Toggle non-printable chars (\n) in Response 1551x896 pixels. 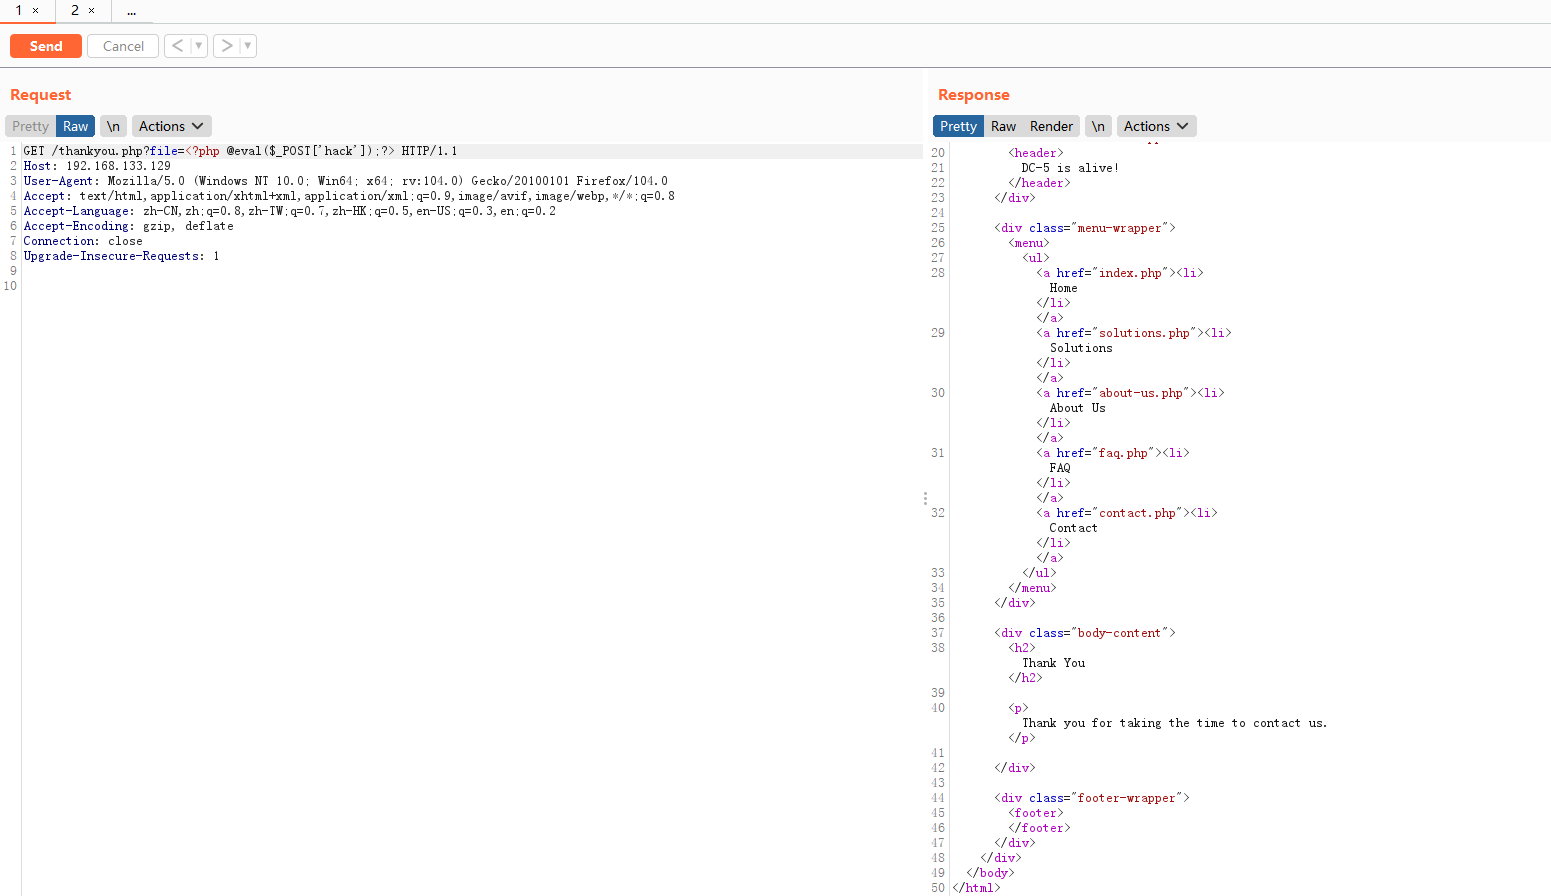tap(1098, 126)
